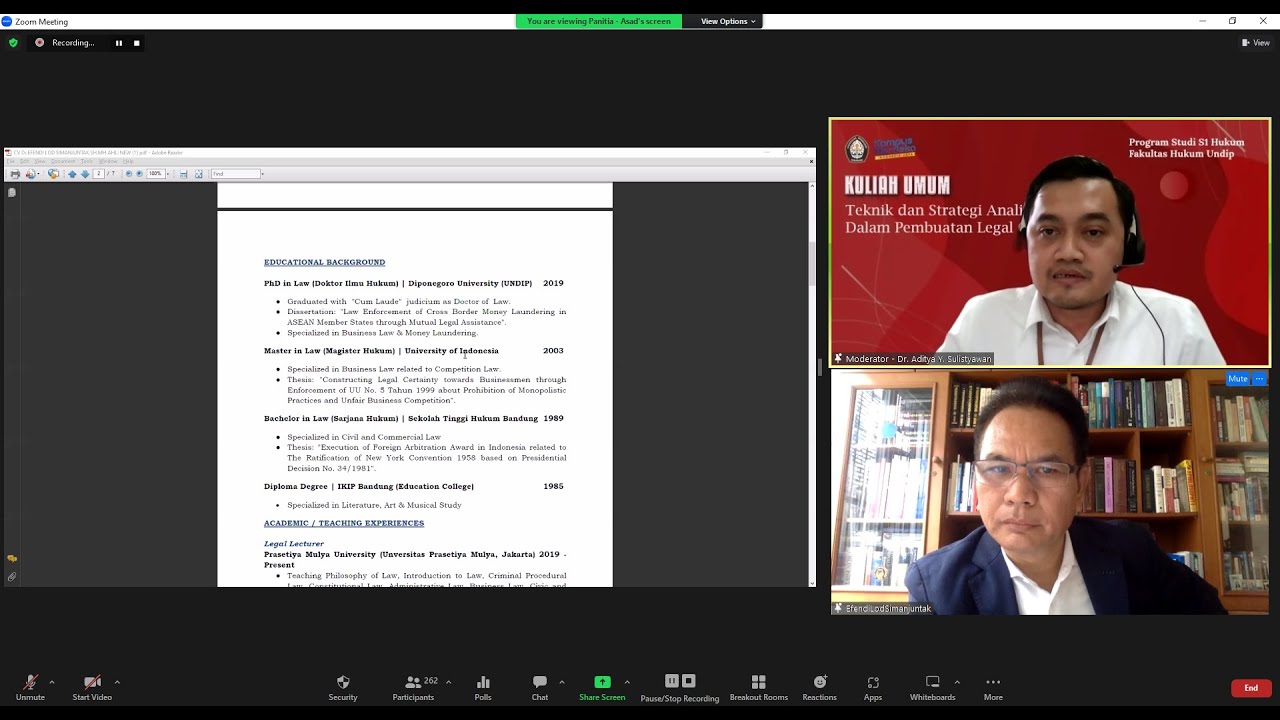
Task: Click the Find field in Adobe Reader
Action: [236, 174]
